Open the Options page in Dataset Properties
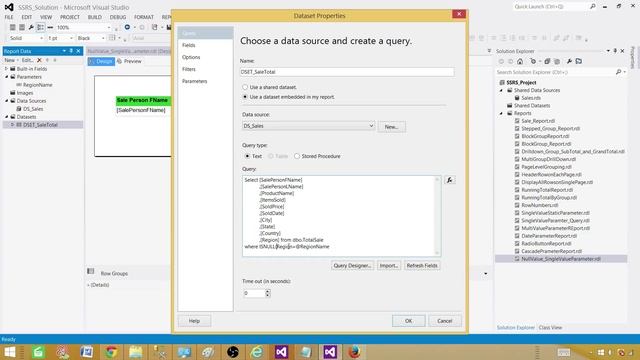This screenshot has width=640, height=360. coord(191,57)
